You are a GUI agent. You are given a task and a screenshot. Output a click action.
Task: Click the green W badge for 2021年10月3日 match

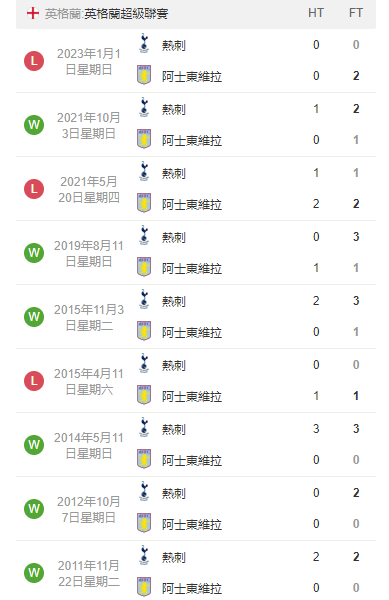pos(34,125)
